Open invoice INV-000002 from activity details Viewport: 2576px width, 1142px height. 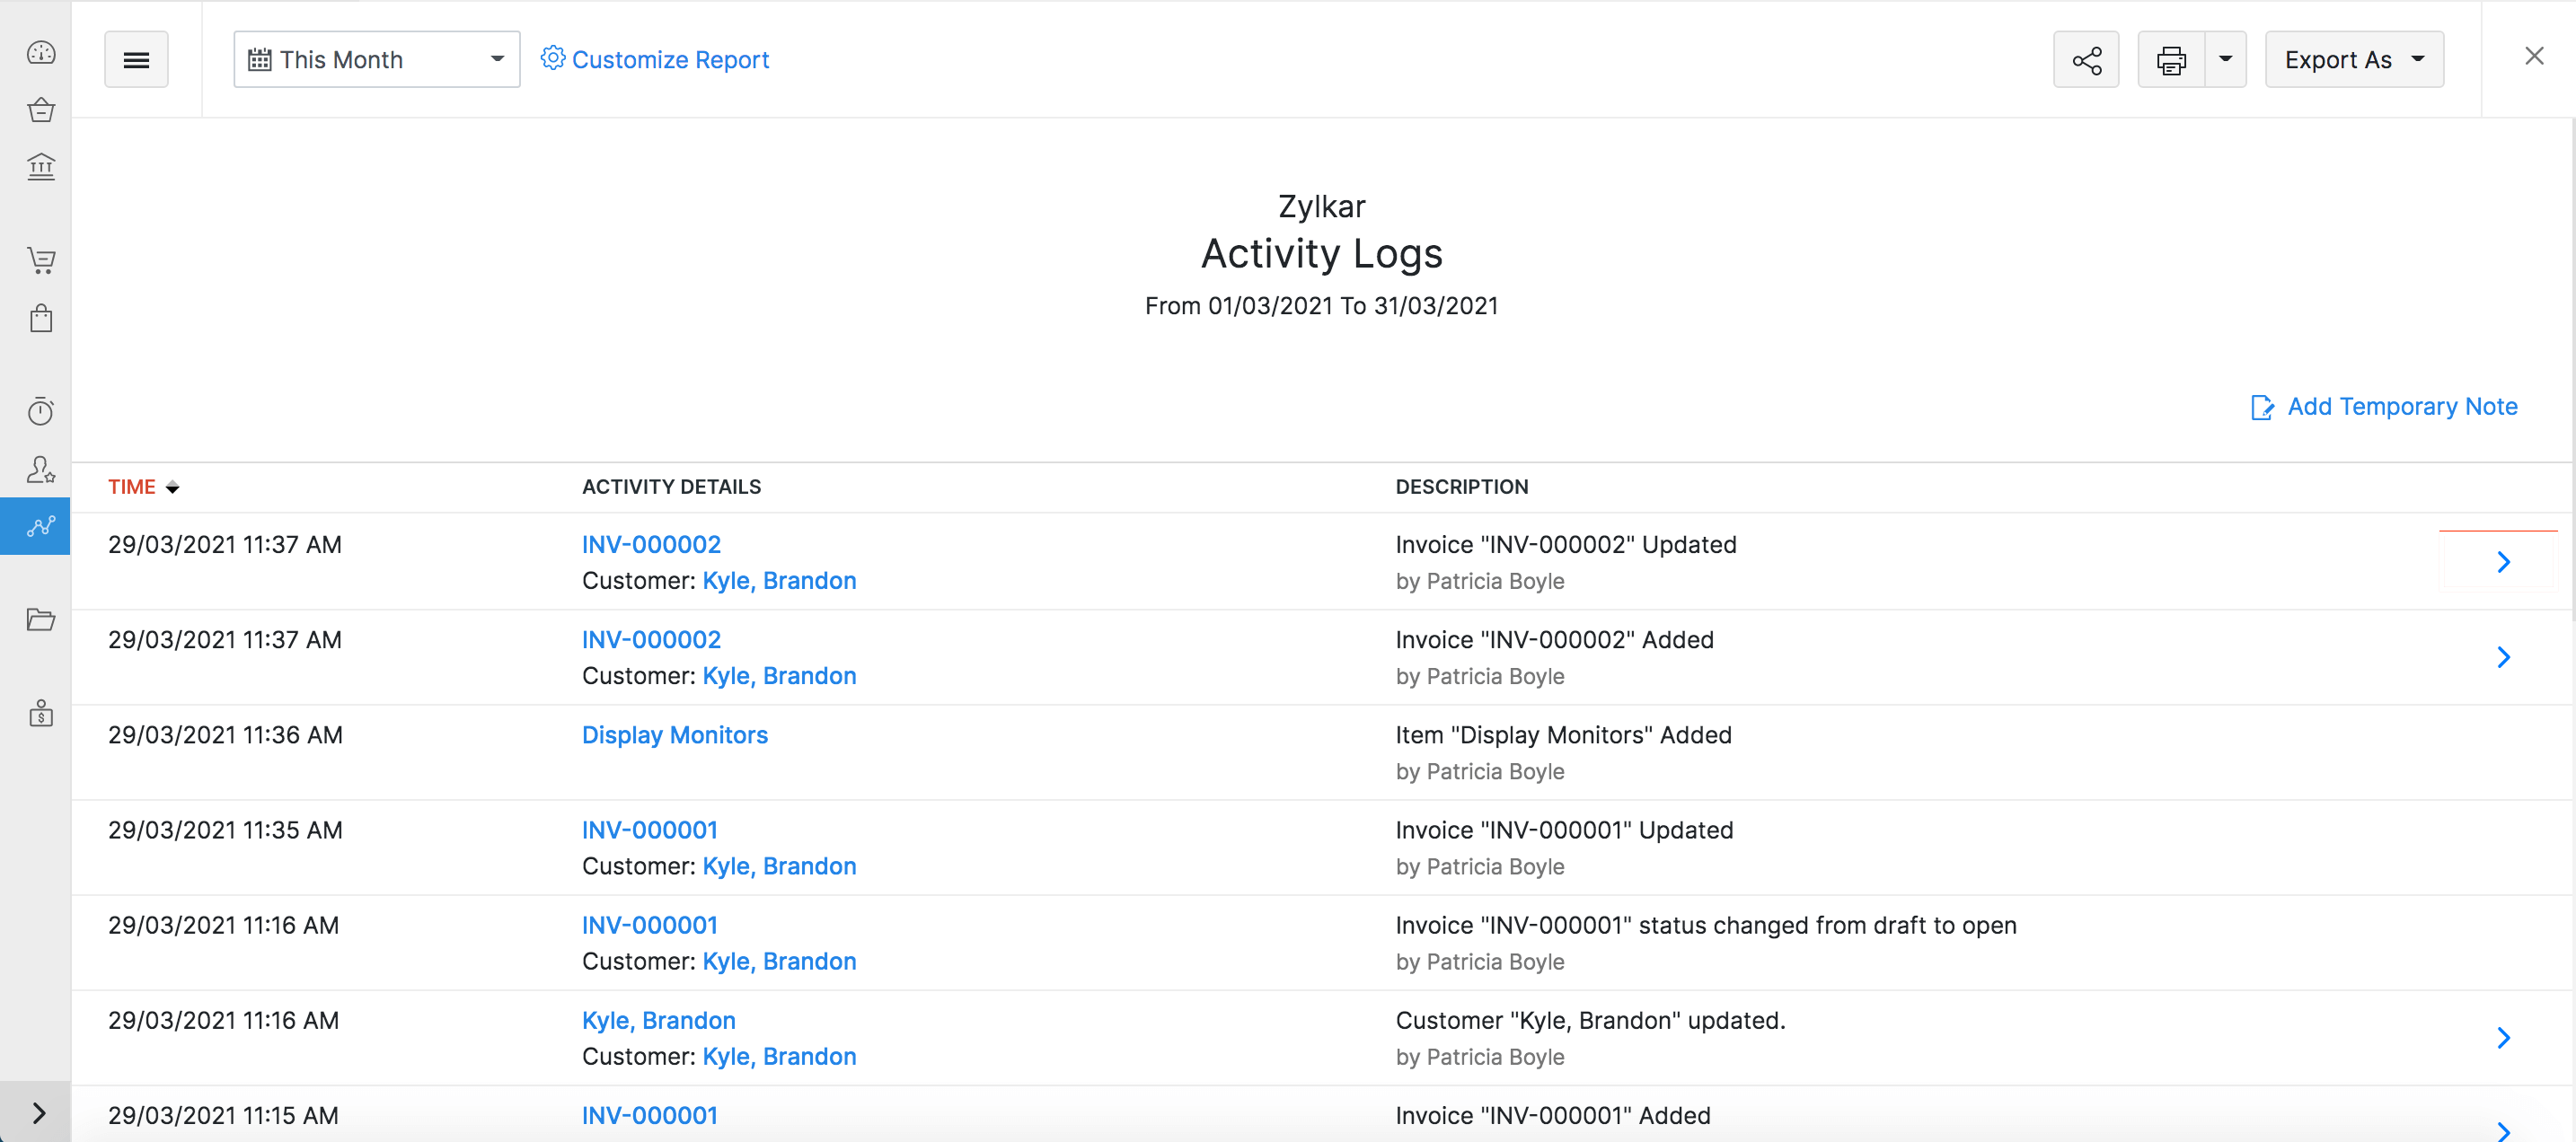(650, 544)
